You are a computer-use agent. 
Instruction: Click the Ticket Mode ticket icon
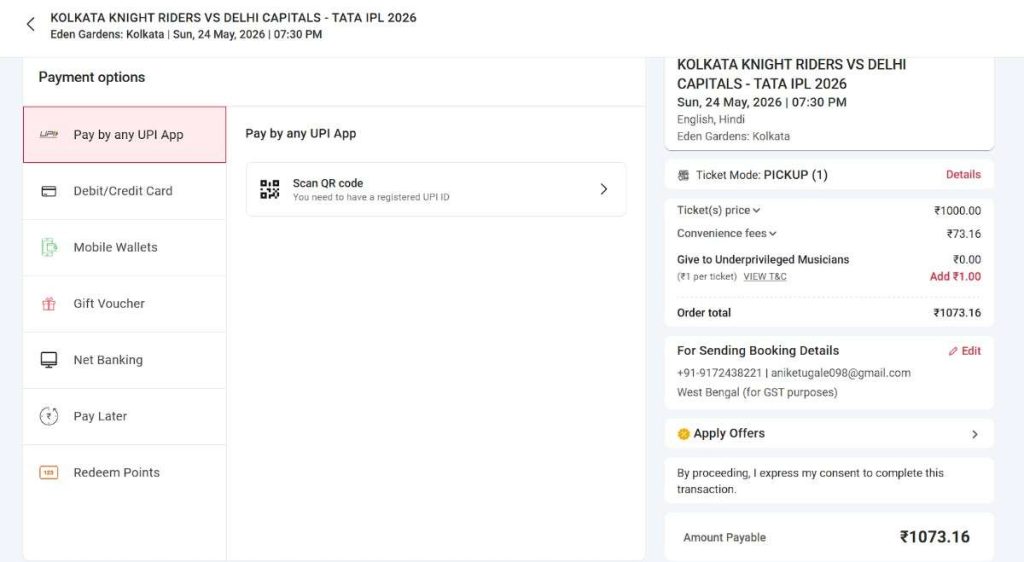coord(683,175)
